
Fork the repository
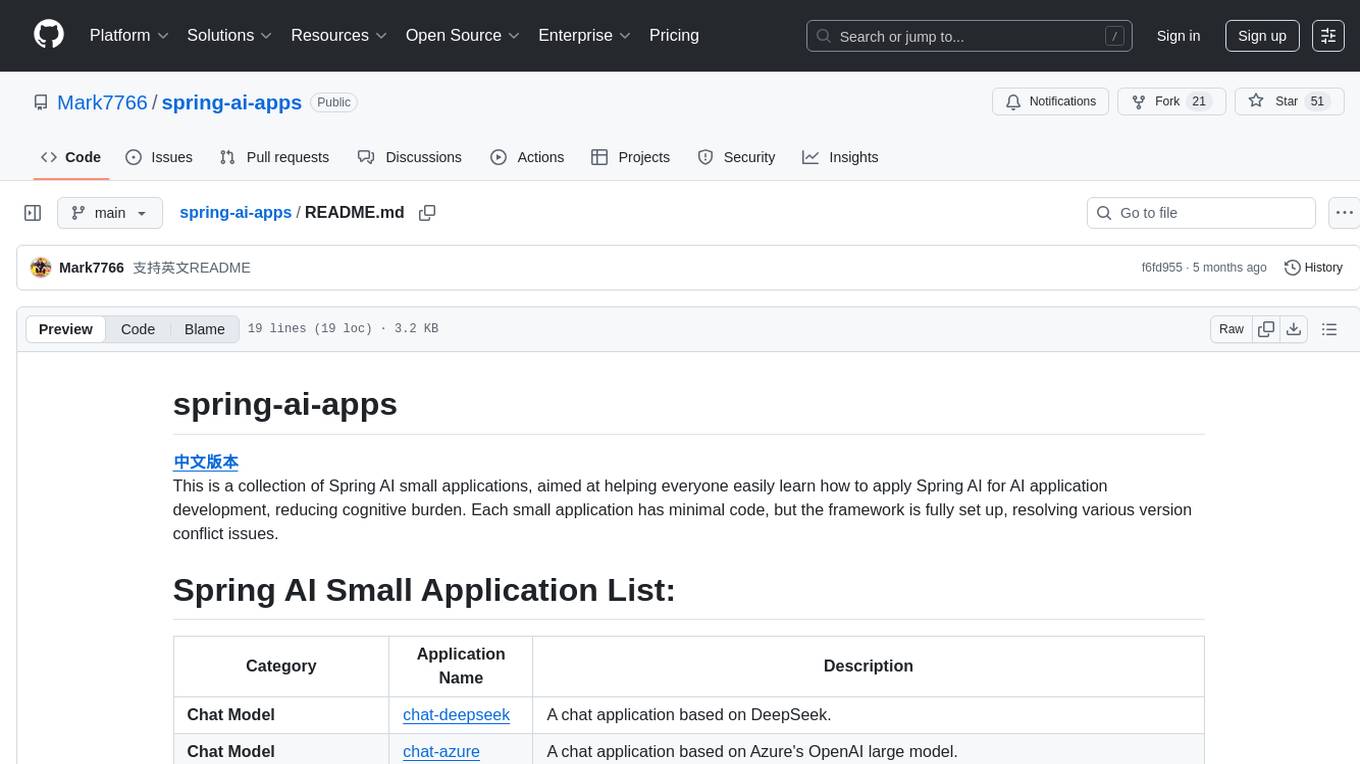coord(1172,101)
